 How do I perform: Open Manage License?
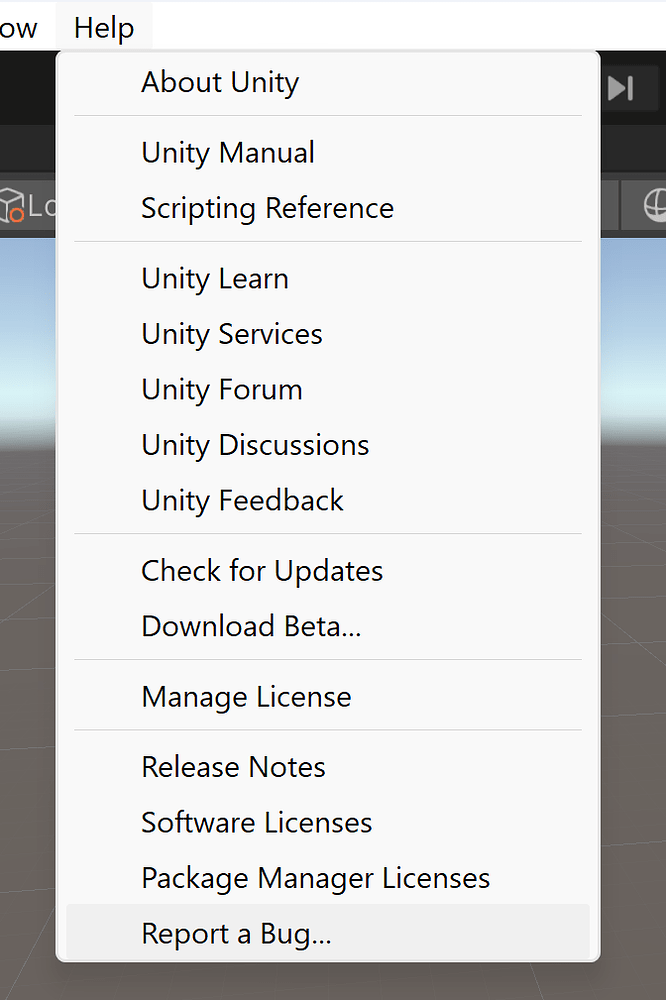(x=246, y=696)
